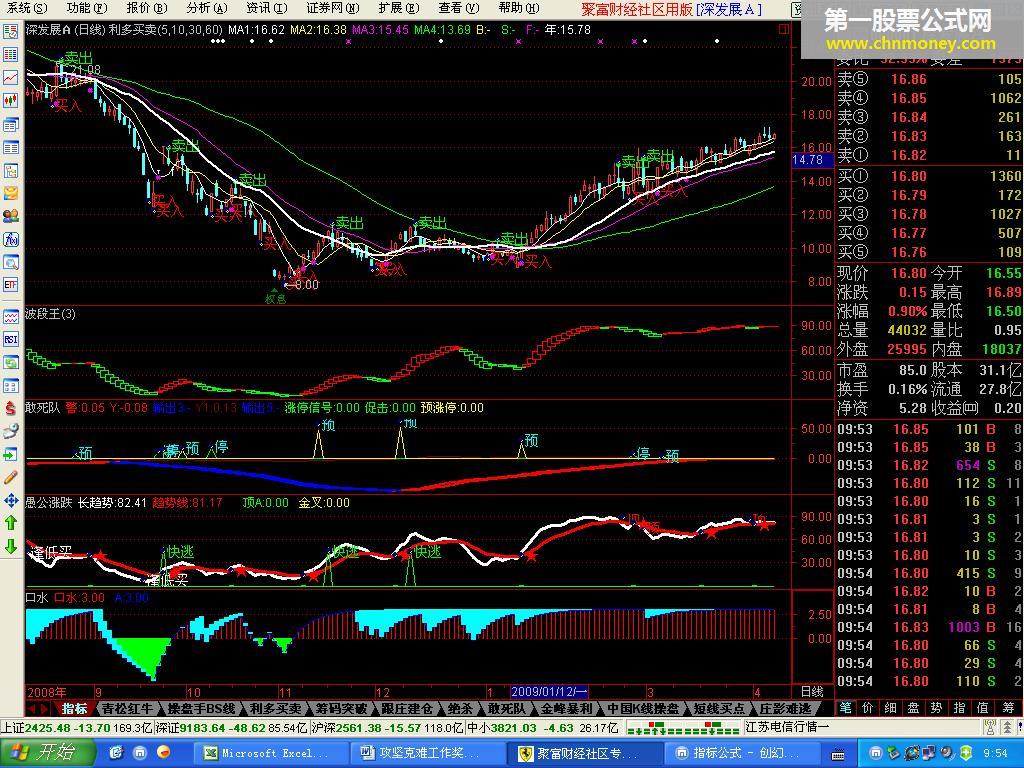Select the 操盘手BS线 indicator tab

coord(200,709)
